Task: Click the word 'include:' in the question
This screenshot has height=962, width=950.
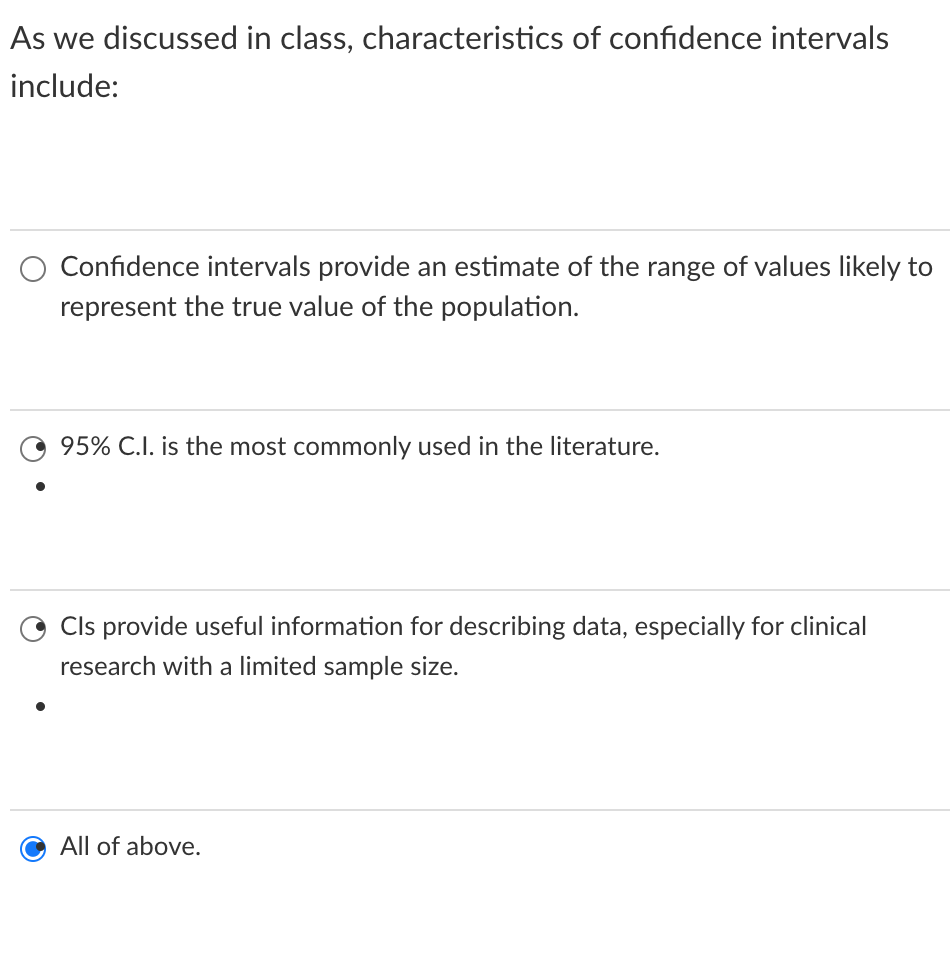Action: click(62, 86)
